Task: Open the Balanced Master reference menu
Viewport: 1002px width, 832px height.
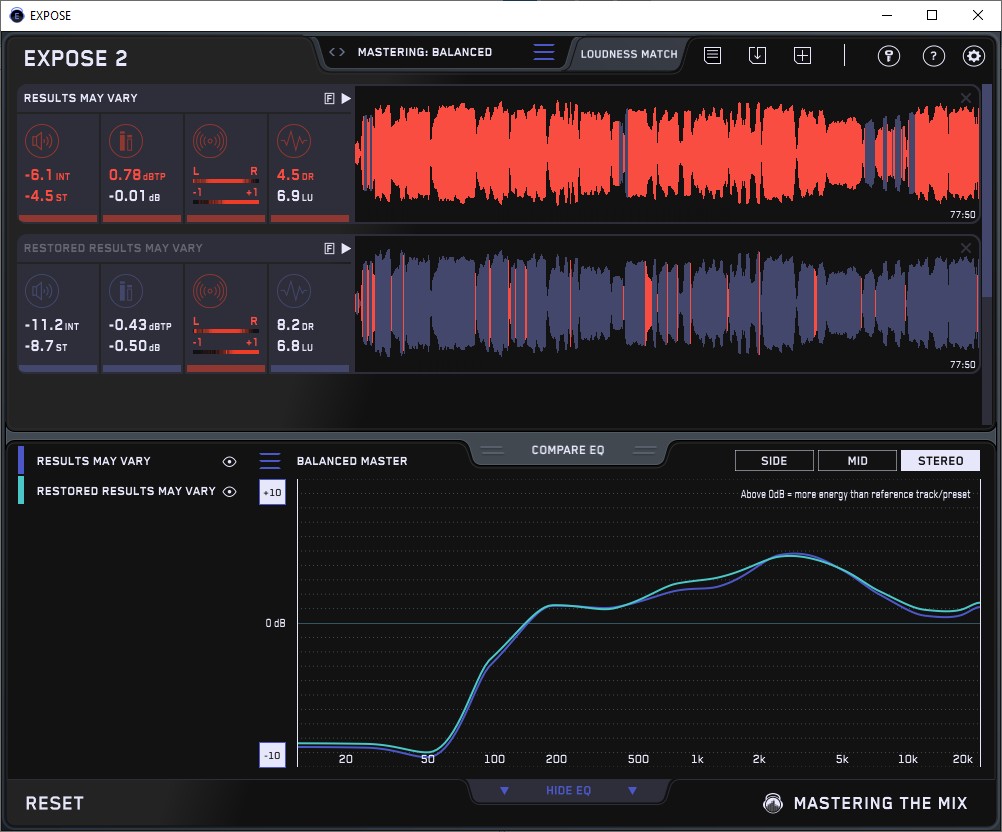Action: coord(270,461)
